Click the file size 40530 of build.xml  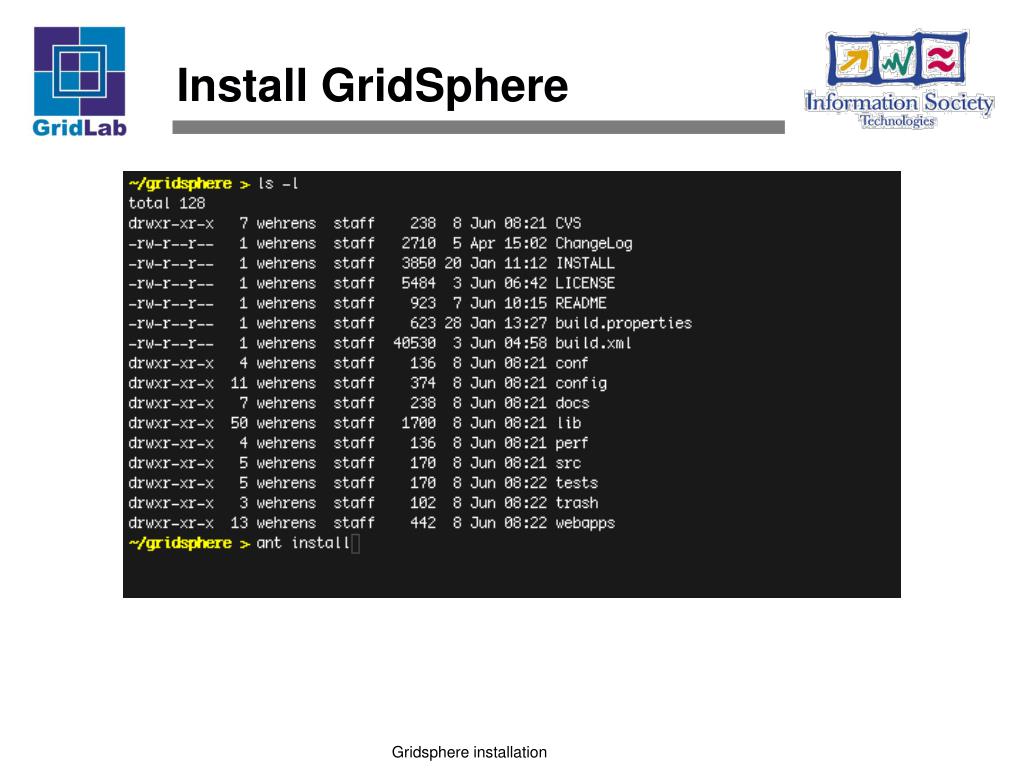click(x=414, y=343)
